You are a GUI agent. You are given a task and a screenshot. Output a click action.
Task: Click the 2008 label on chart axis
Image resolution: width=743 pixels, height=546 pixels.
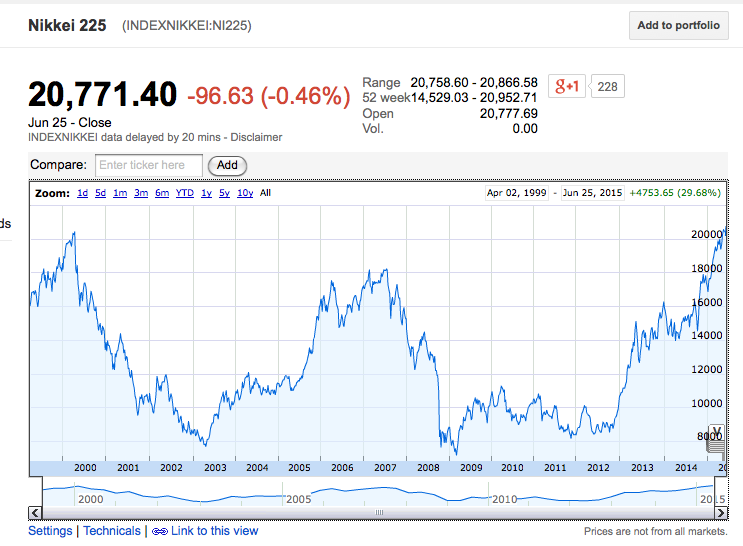[x=428, y=468]
